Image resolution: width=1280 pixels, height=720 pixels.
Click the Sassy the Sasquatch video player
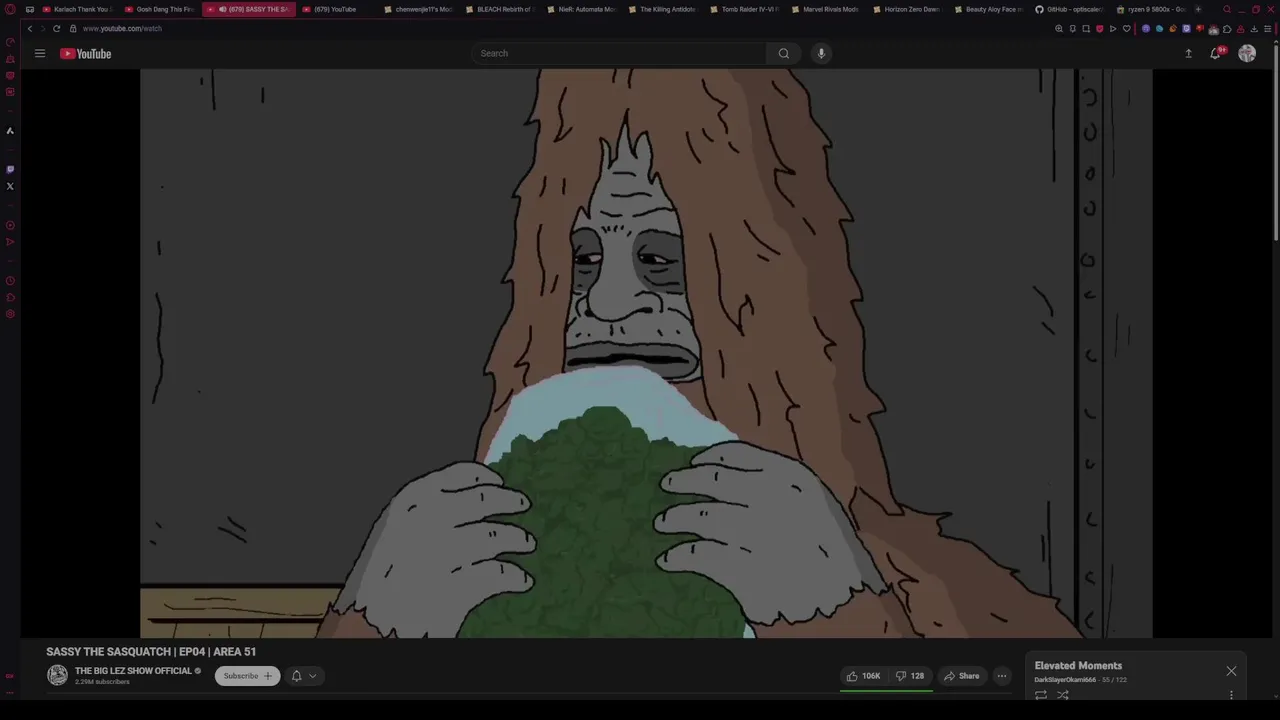pos(646,353)
